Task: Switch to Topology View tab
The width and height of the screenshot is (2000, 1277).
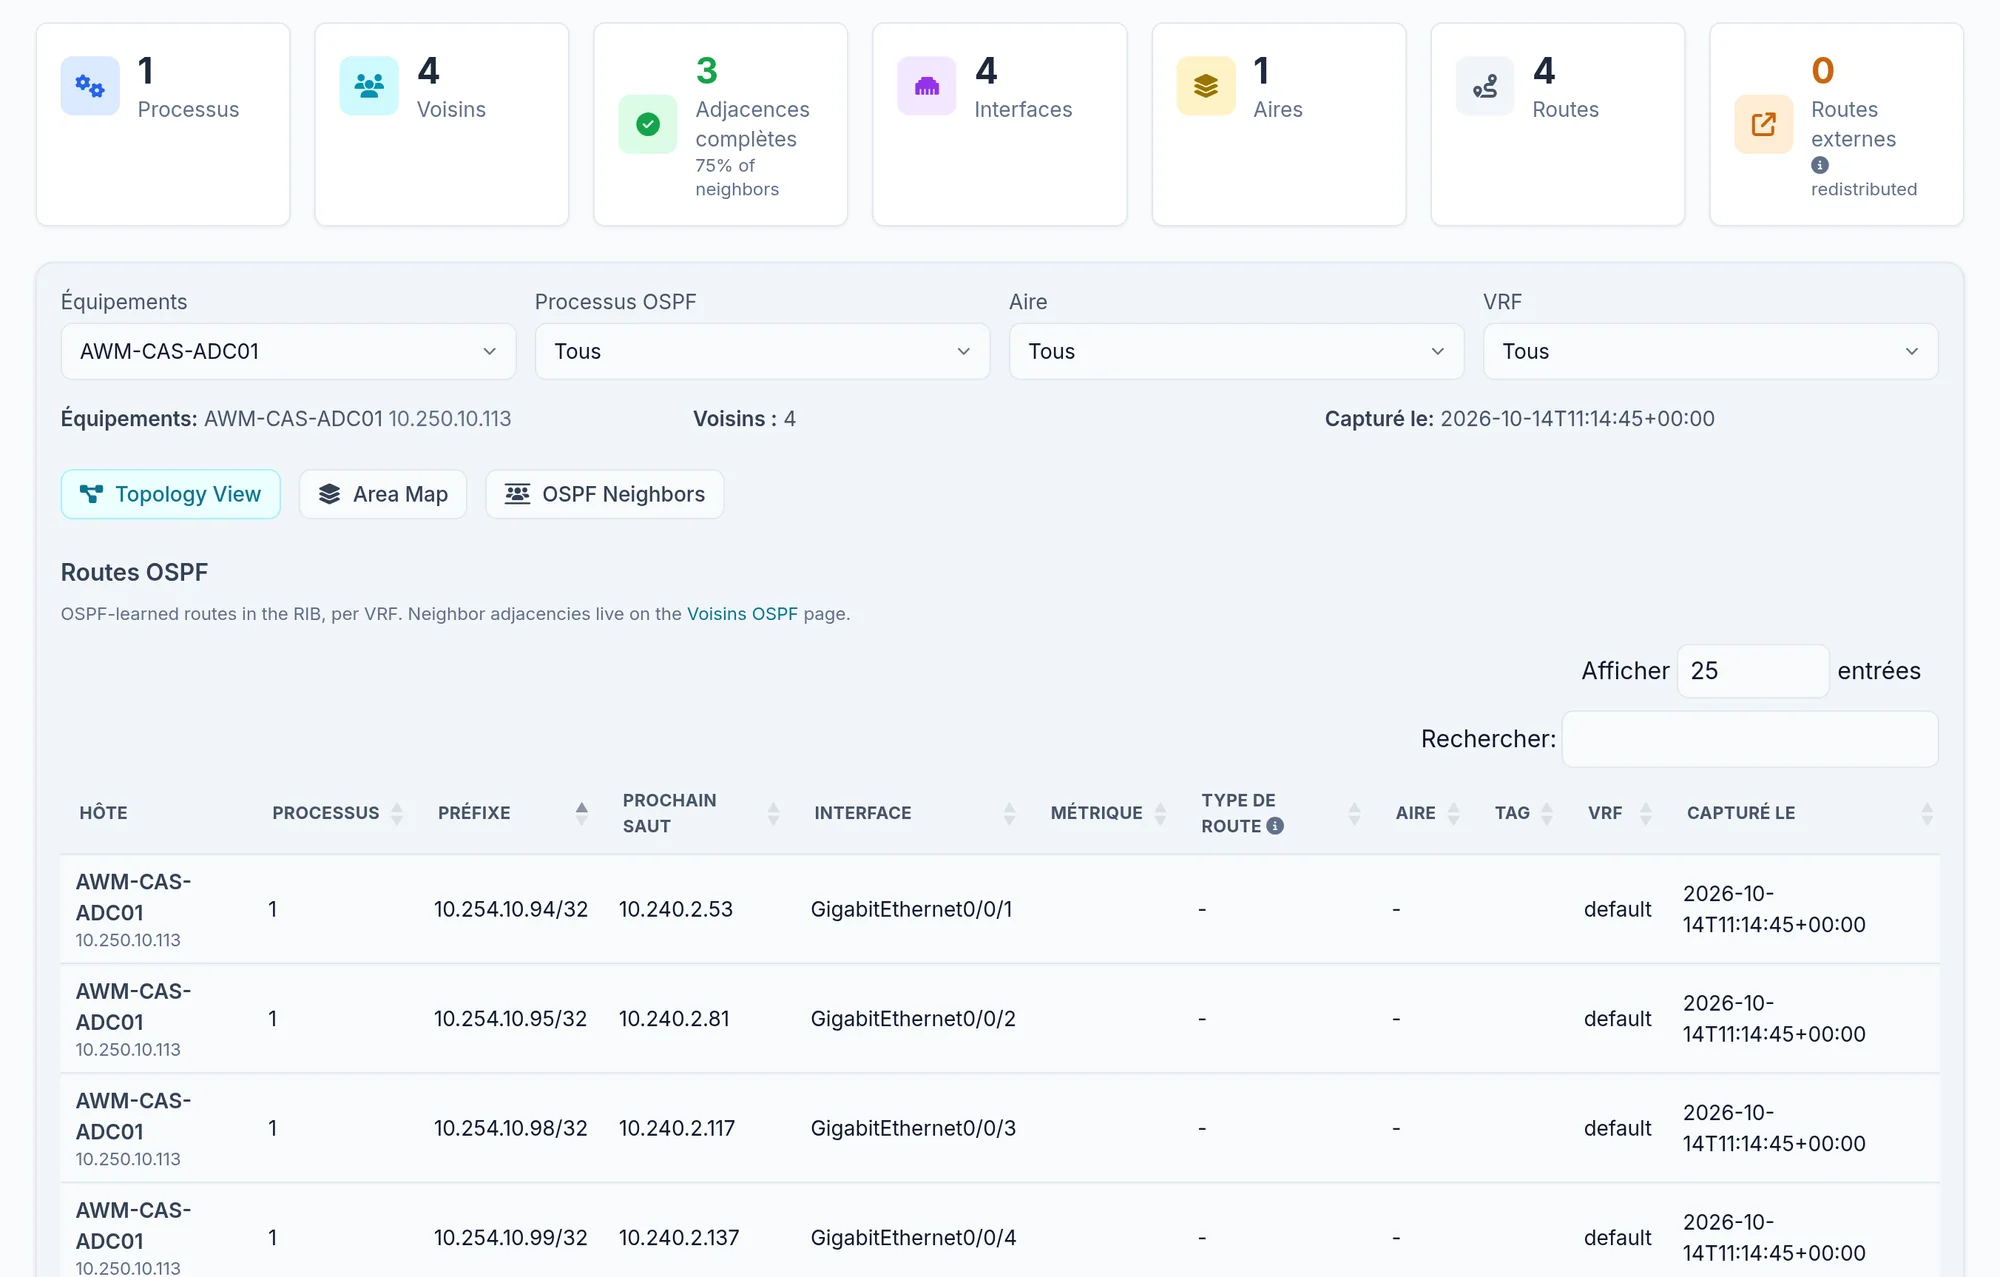Action: tap(171, 494)
